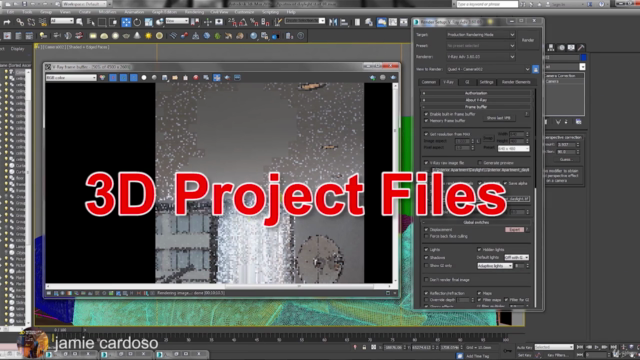The width and height of the screenshot is (640, 360).
Task: Toggle the 2.5D Snaps icon
Action: point(232,22)
